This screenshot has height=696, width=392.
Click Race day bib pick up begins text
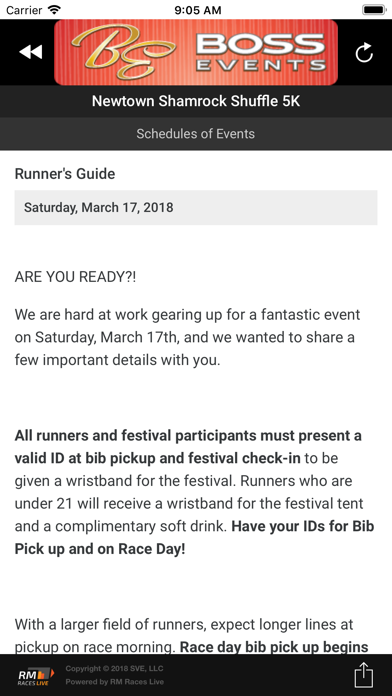coord(274,646)
